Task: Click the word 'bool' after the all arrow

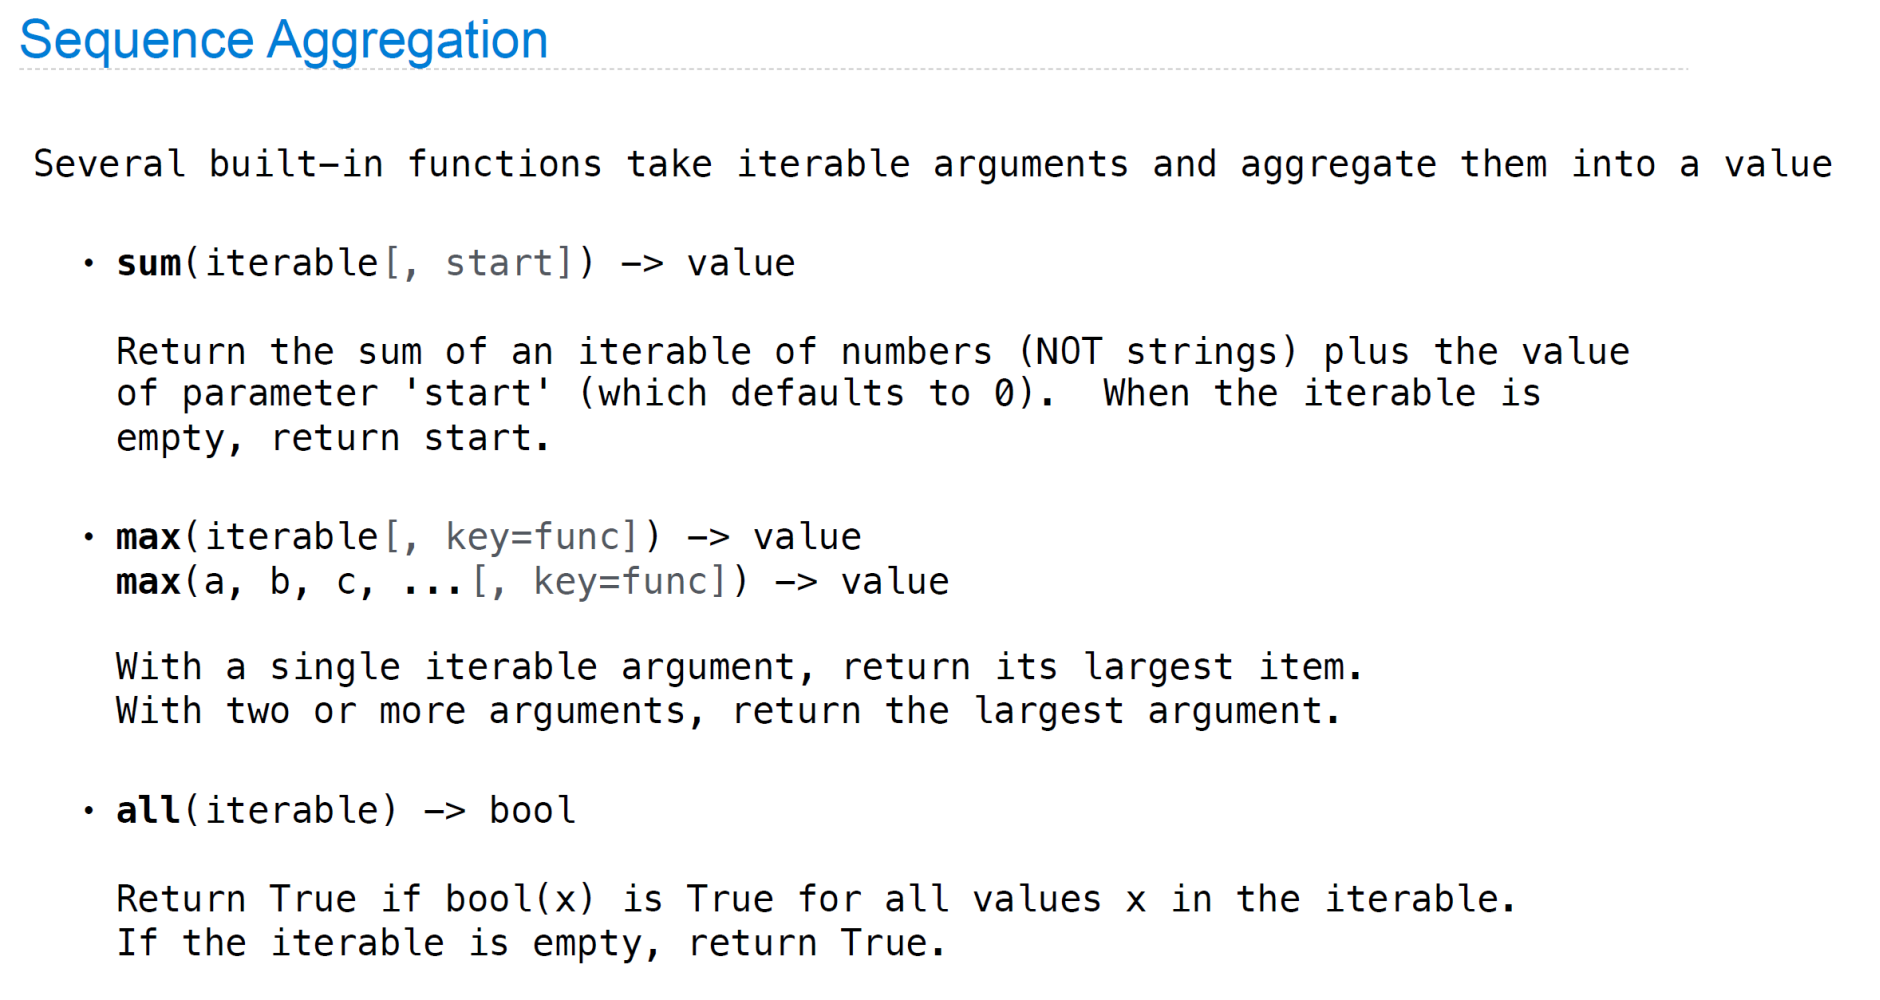Action: (x=532, y=810)
